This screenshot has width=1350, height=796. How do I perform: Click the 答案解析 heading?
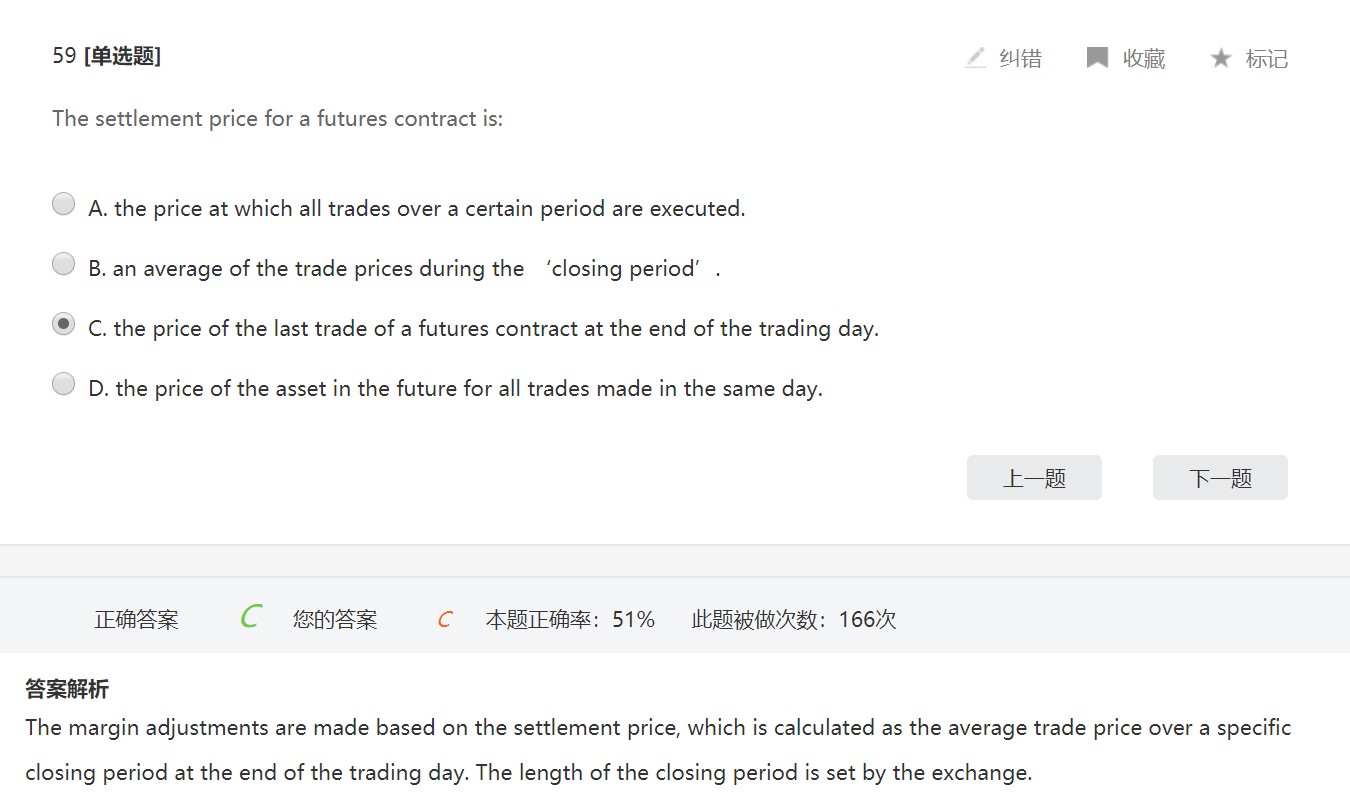pos(67,689)
